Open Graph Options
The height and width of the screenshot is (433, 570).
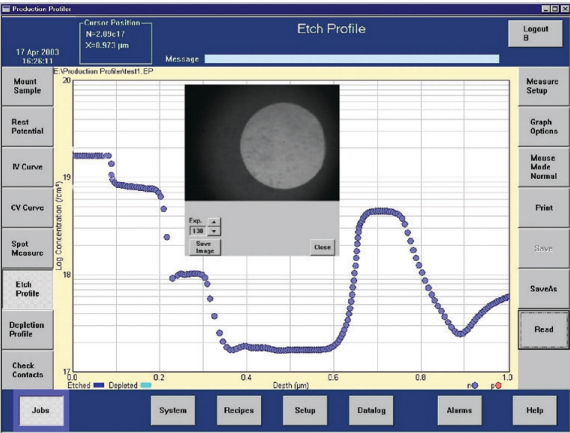click(x=544, y=127)
